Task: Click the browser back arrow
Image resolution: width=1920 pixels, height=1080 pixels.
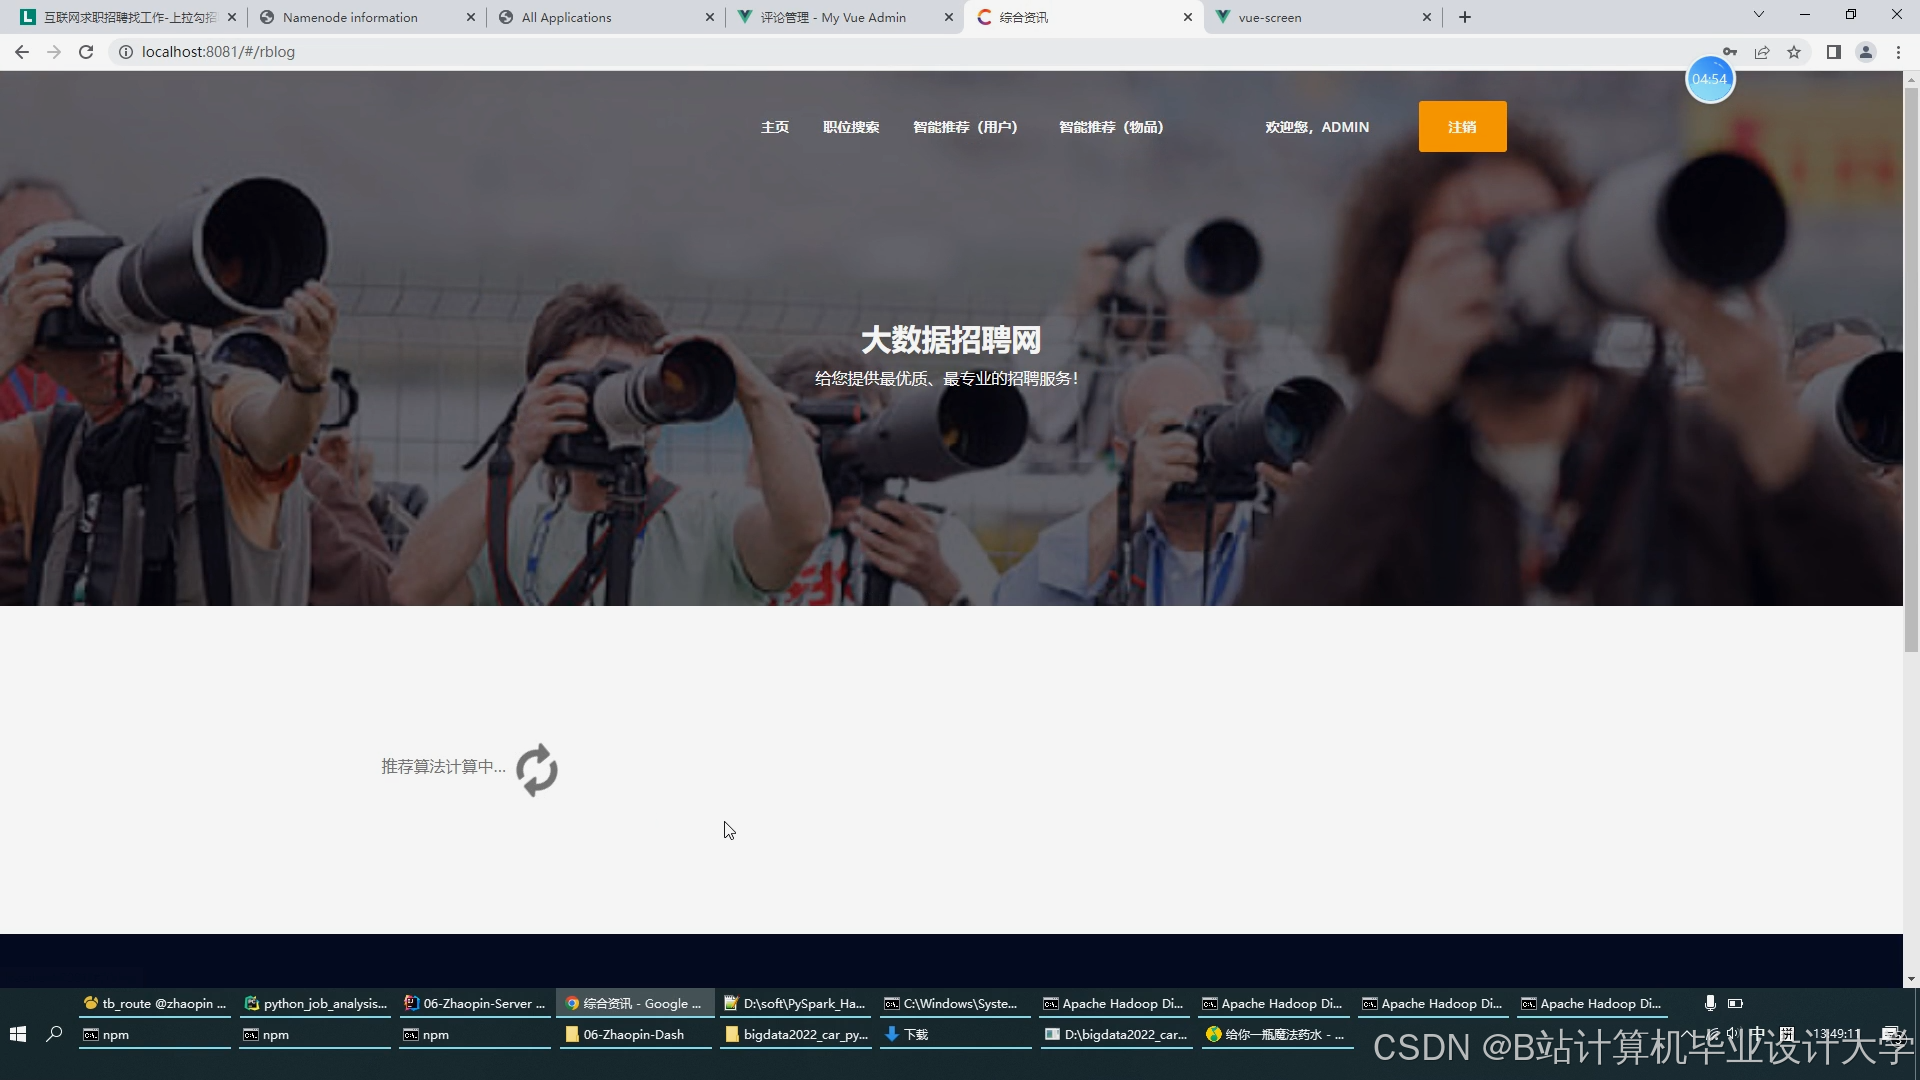Action: (22, 52)
